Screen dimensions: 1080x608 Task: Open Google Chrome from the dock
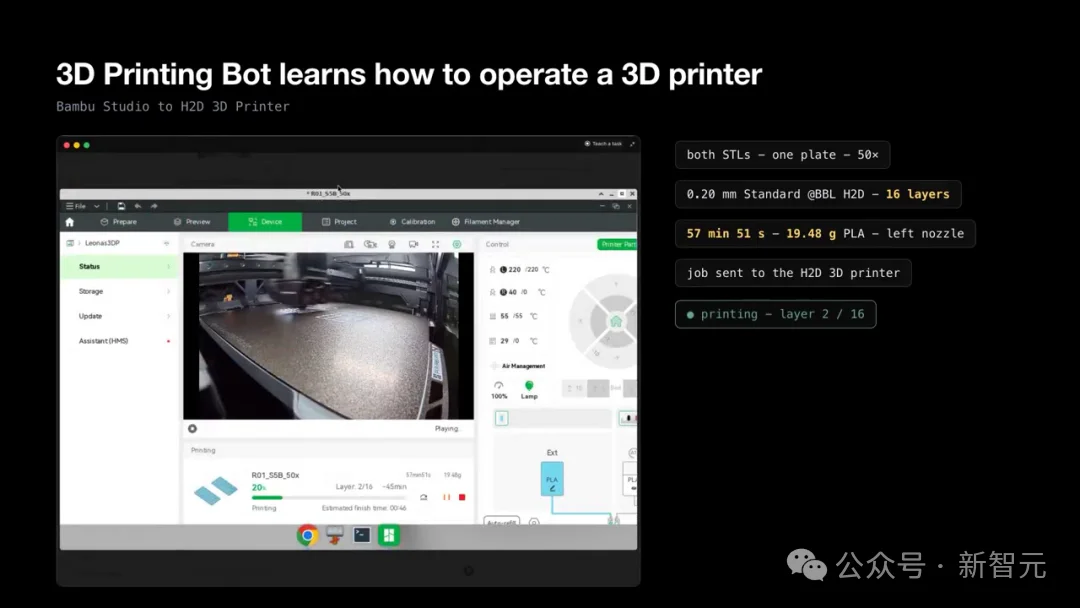(x=307, y=535)
